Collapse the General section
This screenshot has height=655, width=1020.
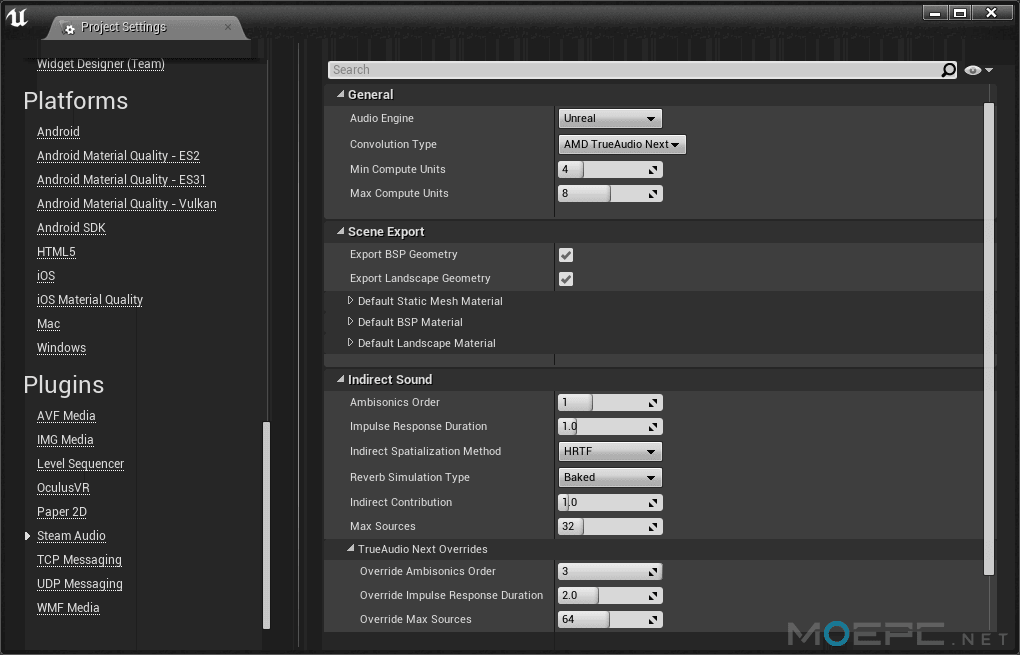(340, 94)
